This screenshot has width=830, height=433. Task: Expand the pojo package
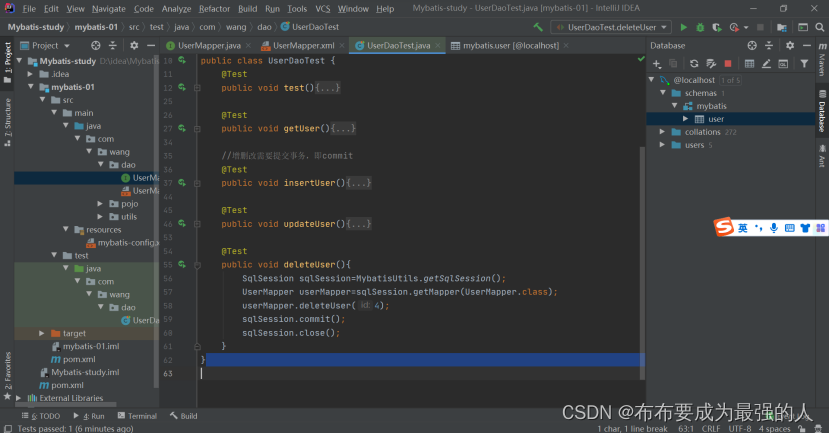101,203
